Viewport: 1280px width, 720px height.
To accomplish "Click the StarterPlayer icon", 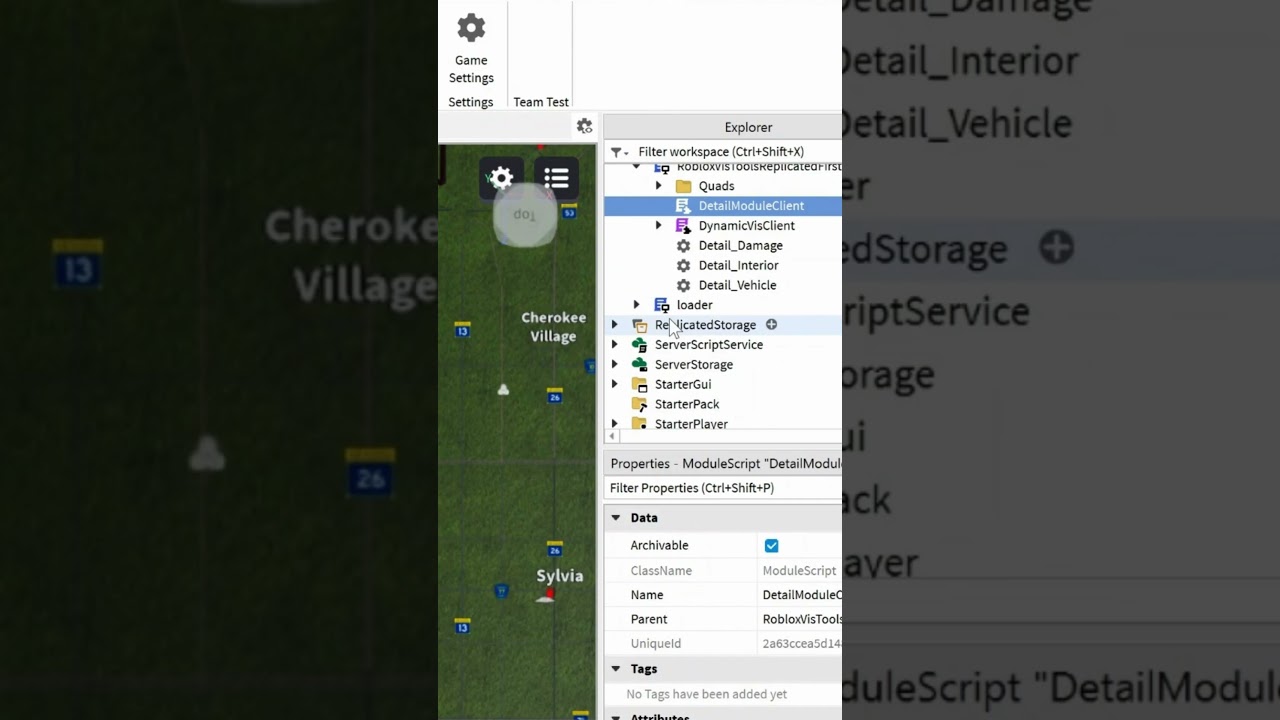I will click(x=640, y=424).
